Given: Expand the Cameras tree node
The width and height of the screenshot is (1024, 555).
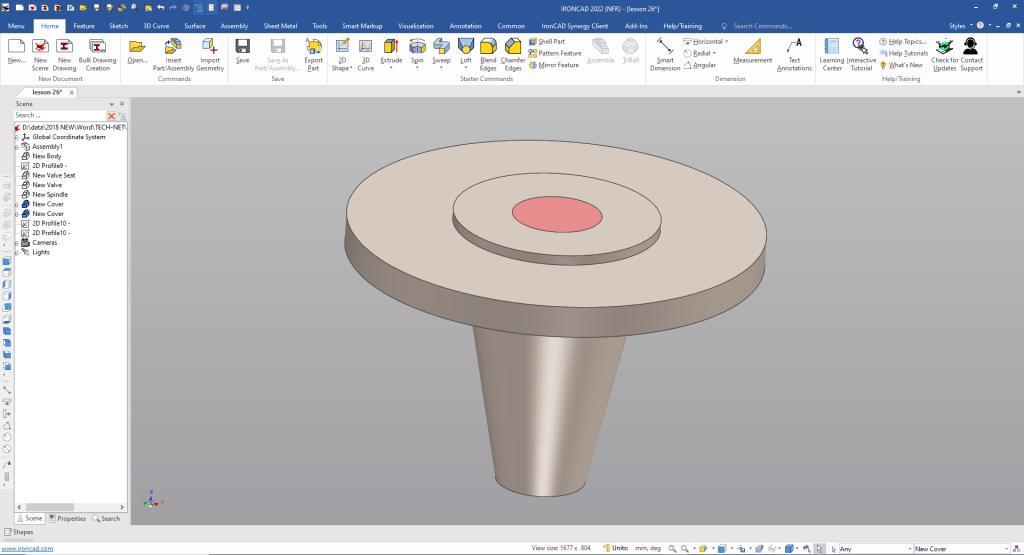Looking at the screenshot, I should coord(16,243).
